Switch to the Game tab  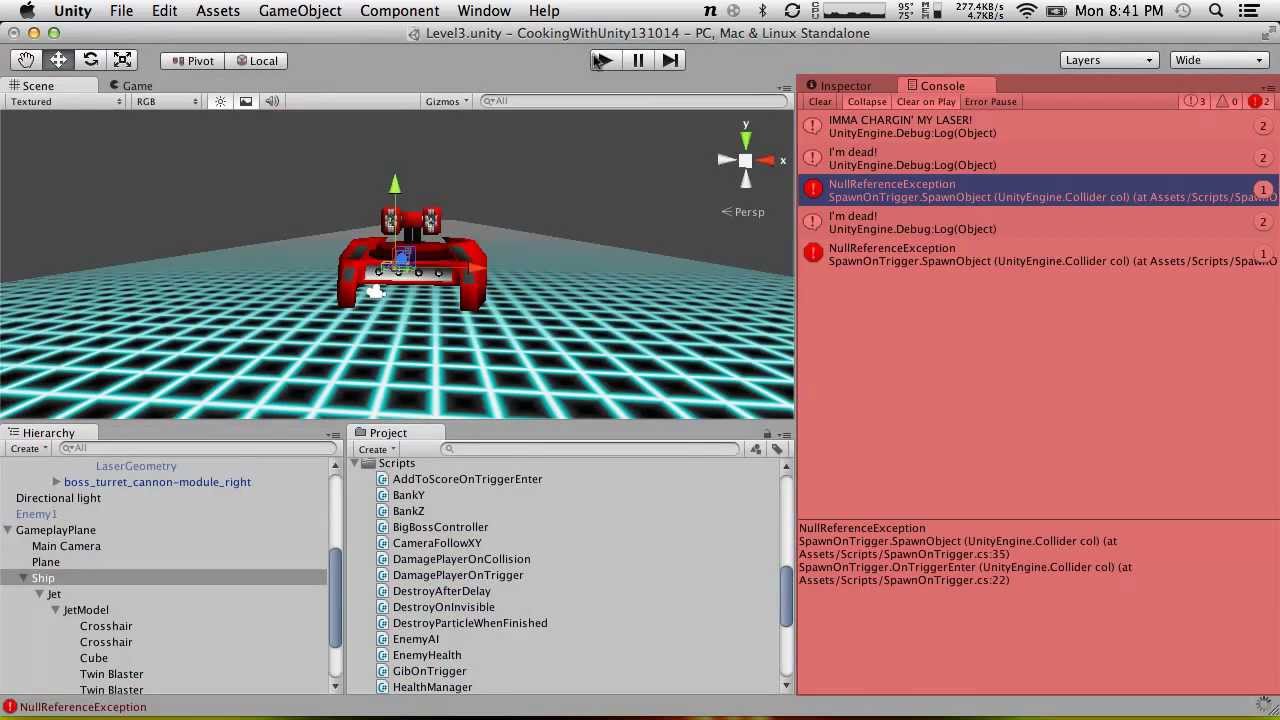131,86
